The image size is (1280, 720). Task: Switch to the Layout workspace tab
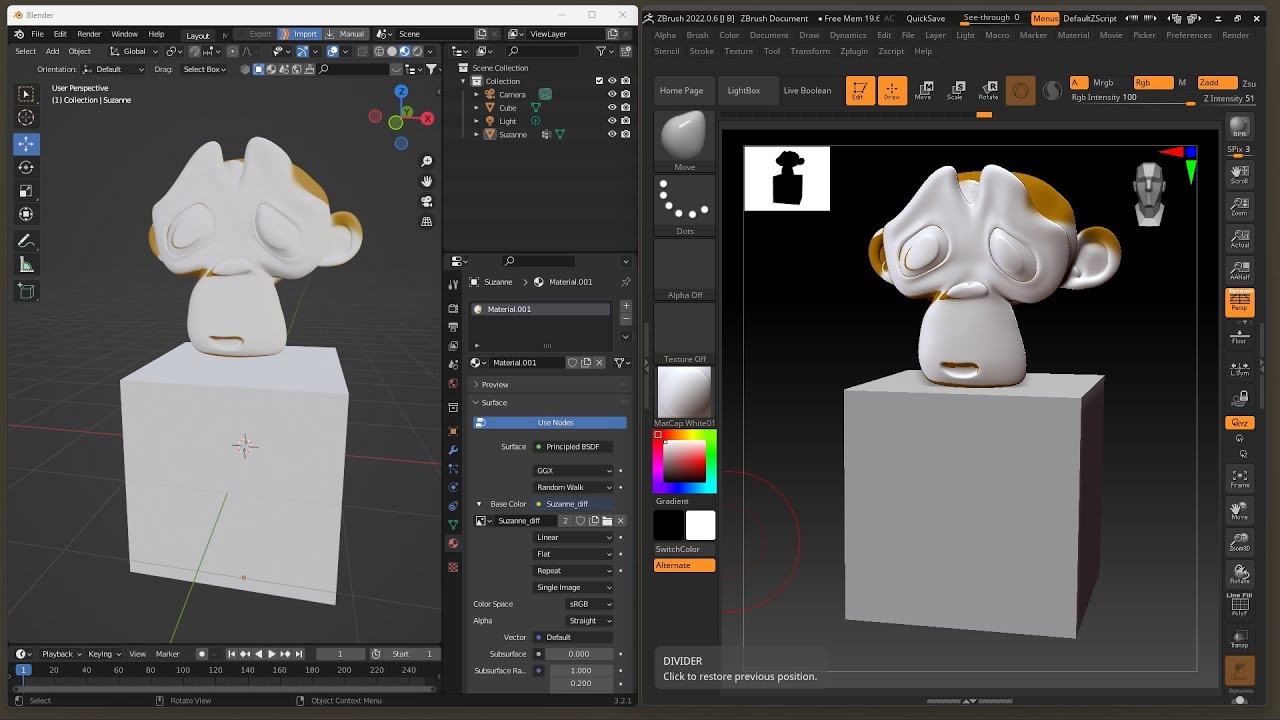click(198, 35)
